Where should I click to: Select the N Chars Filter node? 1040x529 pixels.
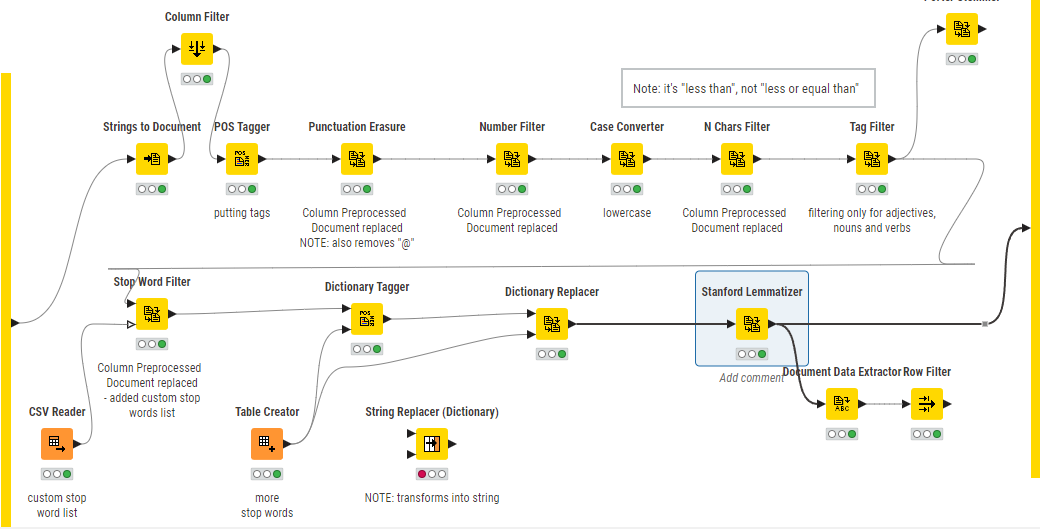coord(737,159)
